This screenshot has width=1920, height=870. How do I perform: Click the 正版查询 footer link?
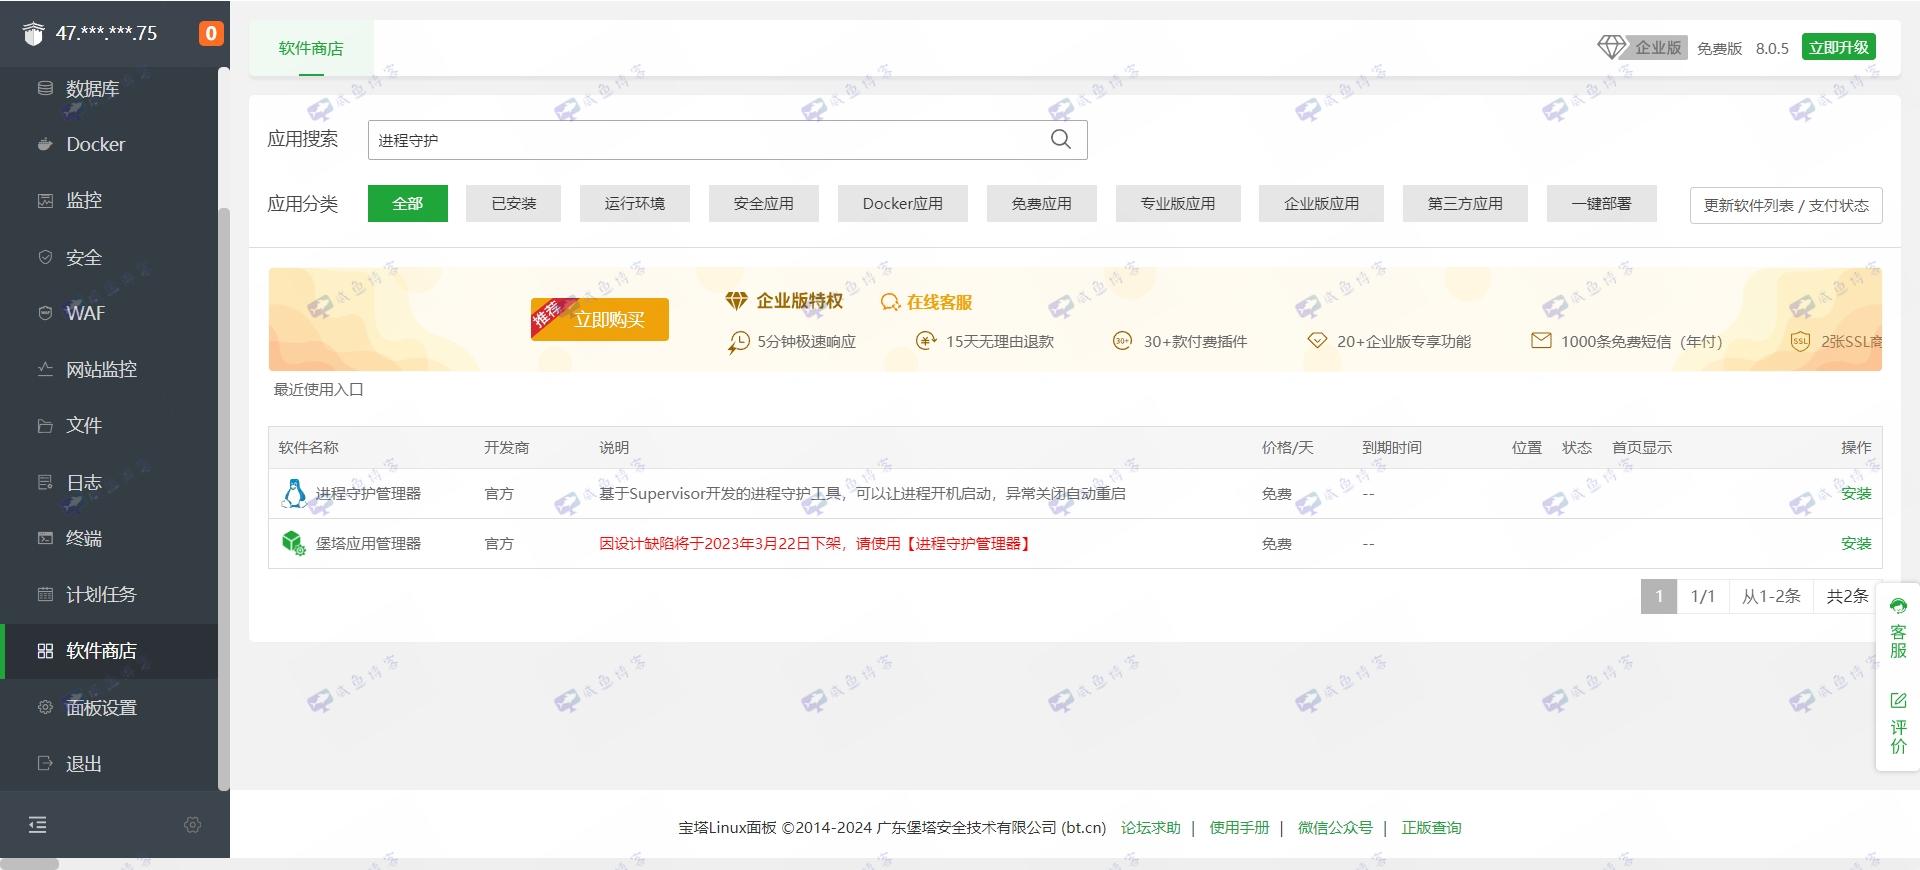(x=1431, y=827)
